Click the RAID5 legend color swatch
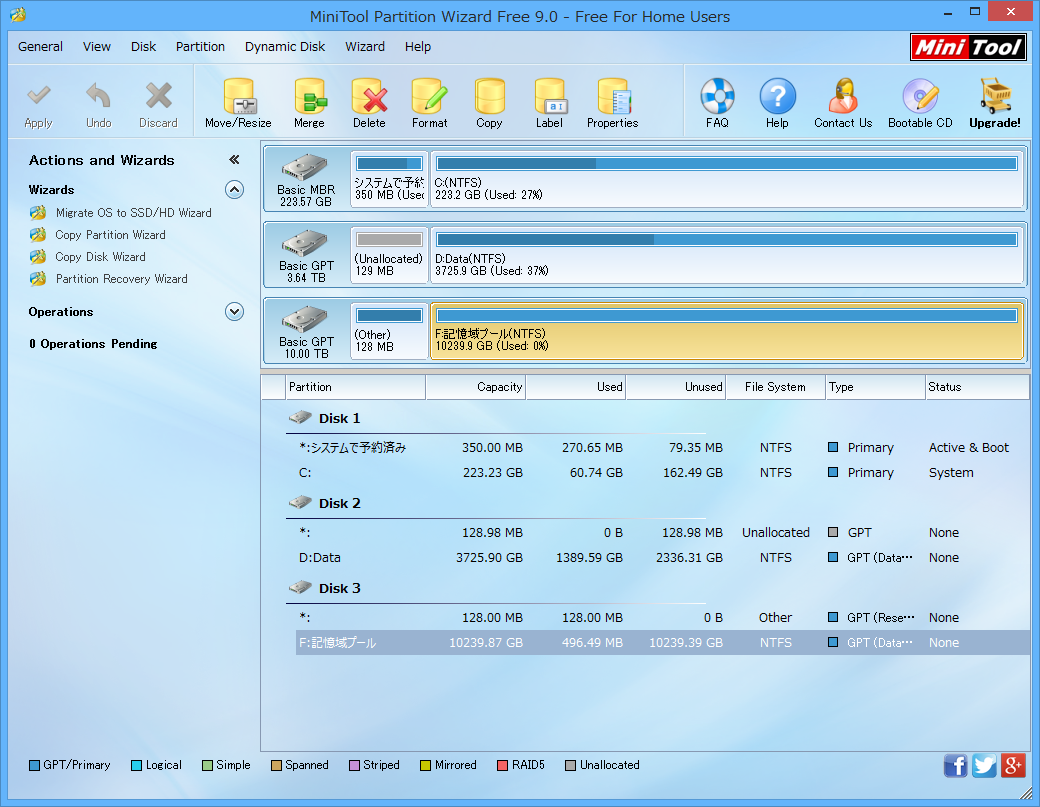The image size is (1040, 807). 503,765
